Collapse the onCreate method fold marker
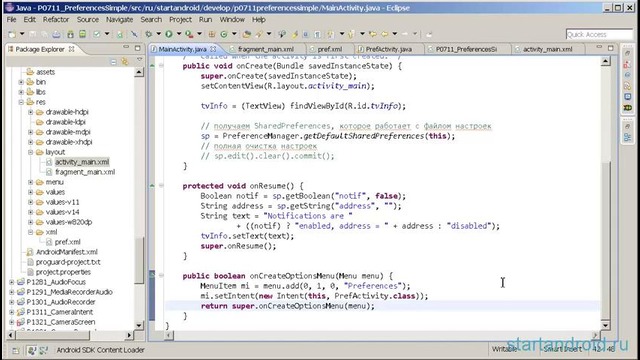The width and height of the screenshot is (640, 360). point(161,66)
